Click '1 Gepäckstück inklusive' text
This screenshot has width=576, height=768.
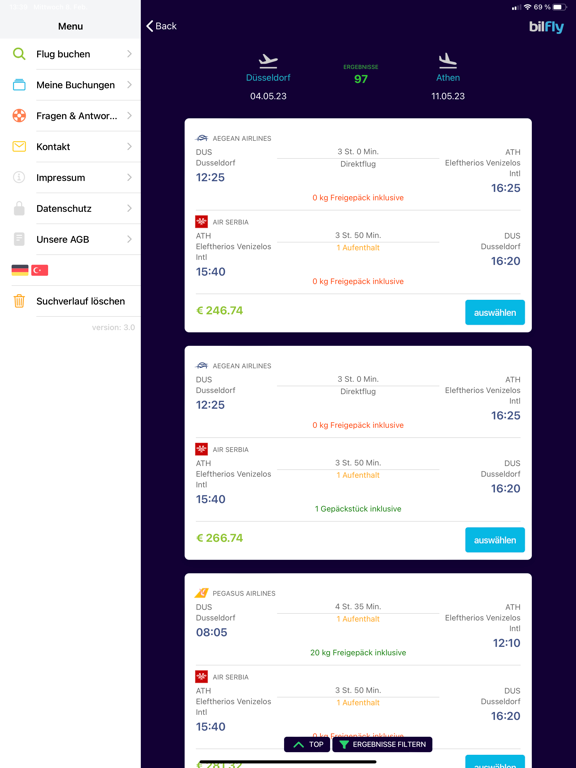(x=358, y=508)
